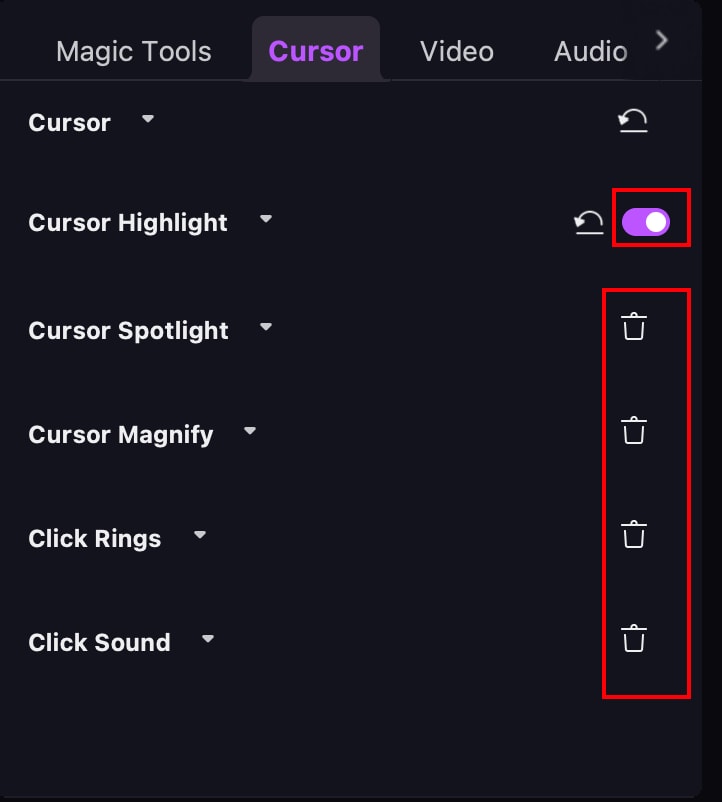722x802 pixels.
Task: Expand the Click Rings section arrow
Action: pos(200,535)
